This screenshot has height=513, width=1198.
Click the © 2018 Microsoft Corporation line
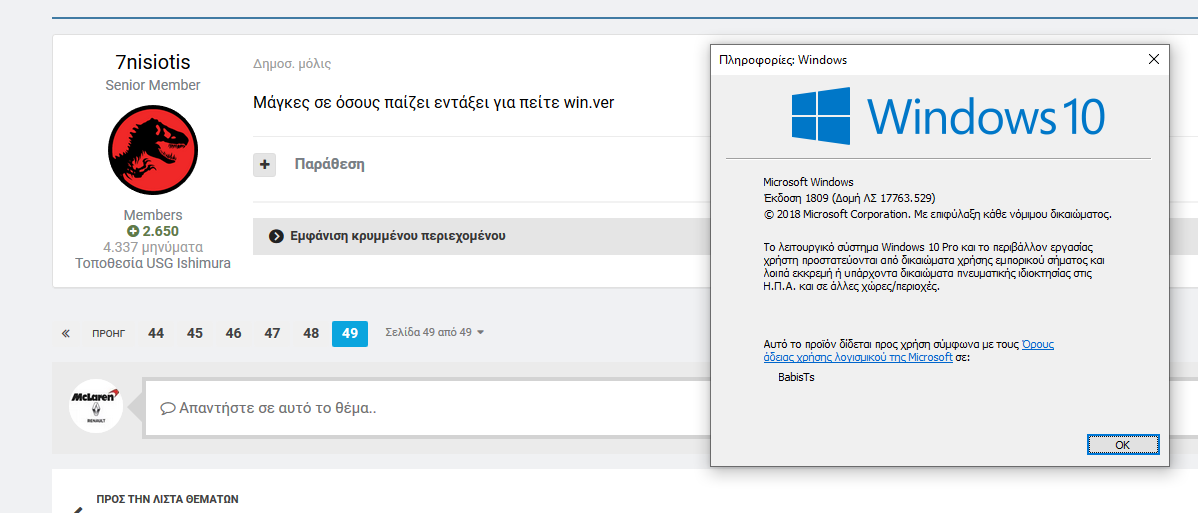coord(937,213)
